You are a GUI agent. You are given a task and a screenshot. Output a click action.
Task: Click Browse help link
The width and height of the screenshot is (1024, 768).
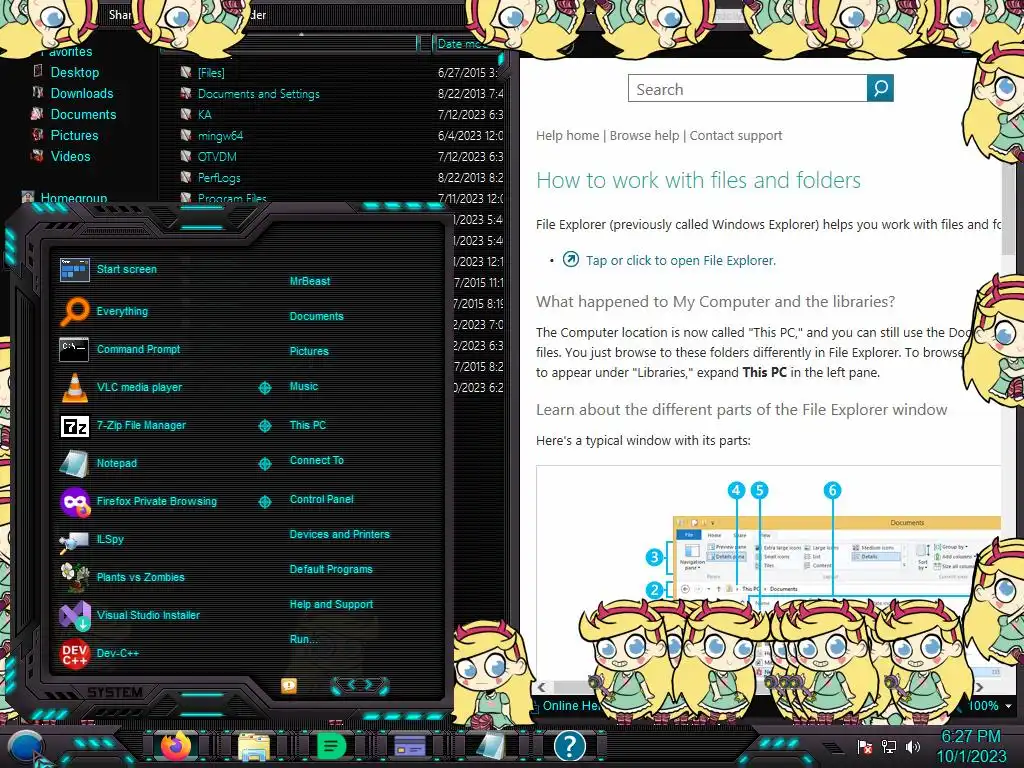coord(645,135)
